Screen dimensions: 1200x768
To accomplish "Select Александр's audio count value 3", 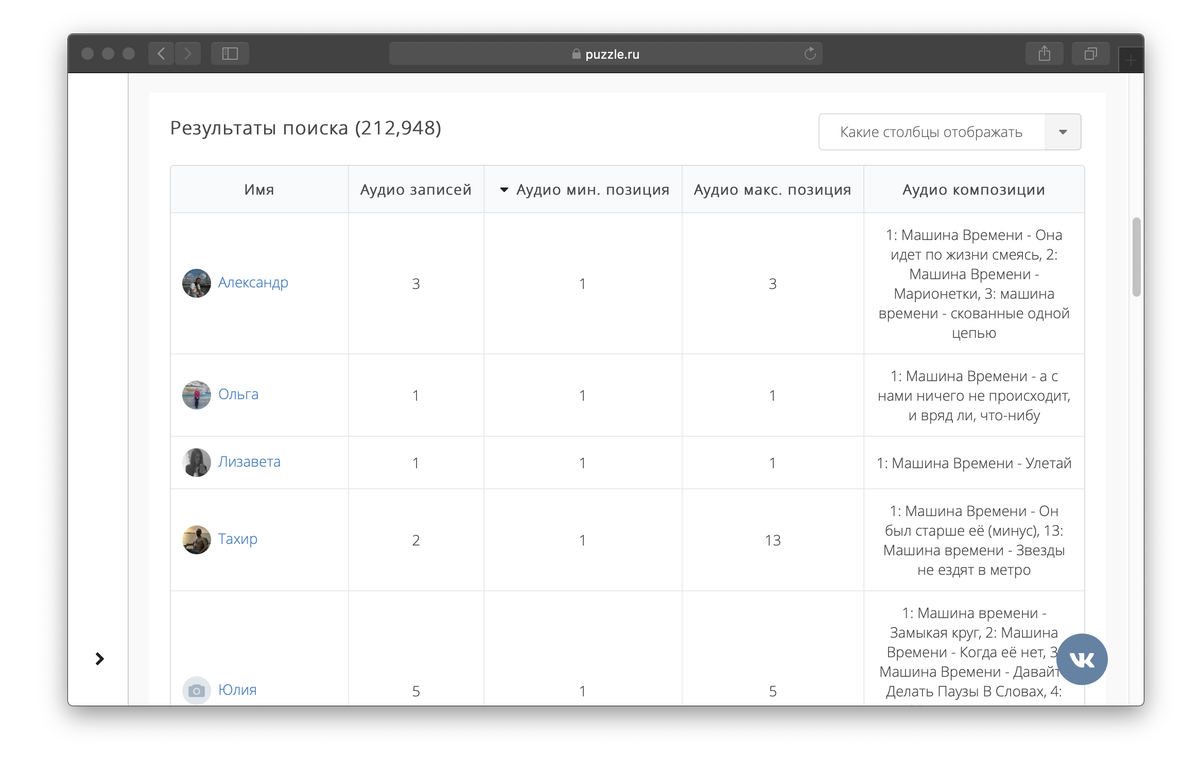I will [x=416, y=284].
